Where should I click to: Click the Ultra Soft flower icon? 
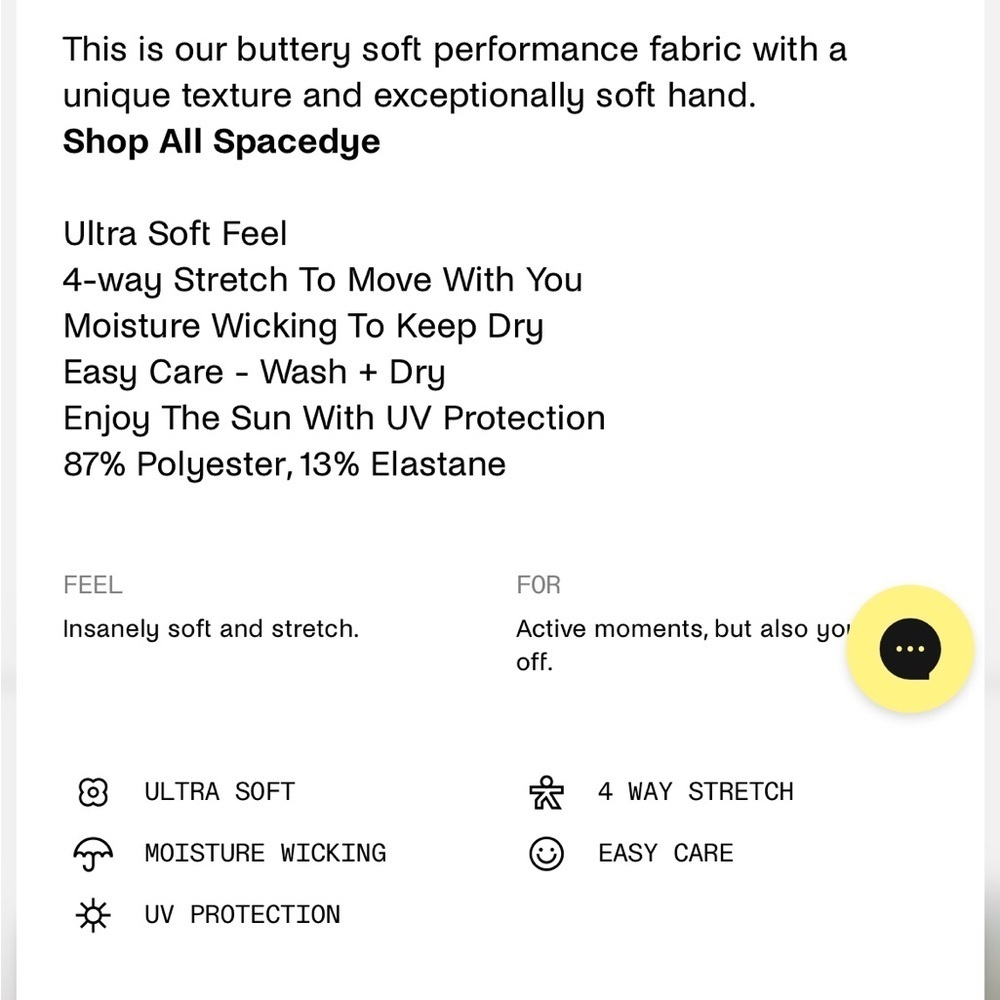click(x=93, y=792)
